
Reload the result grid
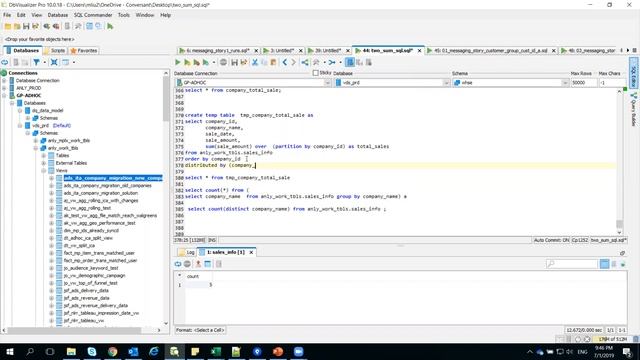click(x=178, y=264)
